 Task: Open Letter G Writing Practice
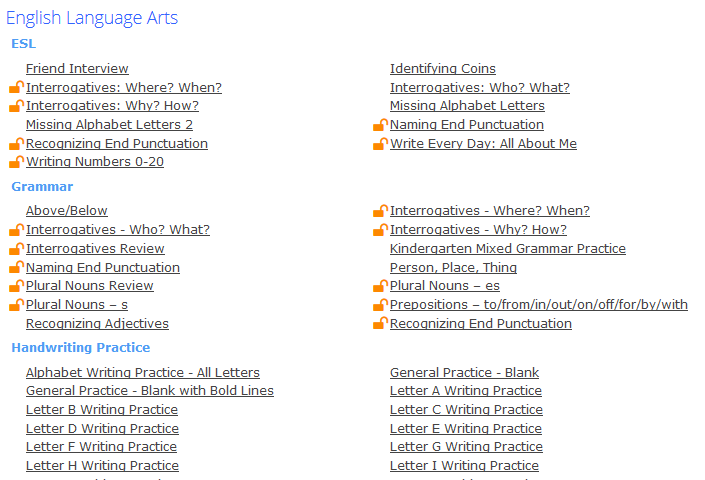coord(466,446)
